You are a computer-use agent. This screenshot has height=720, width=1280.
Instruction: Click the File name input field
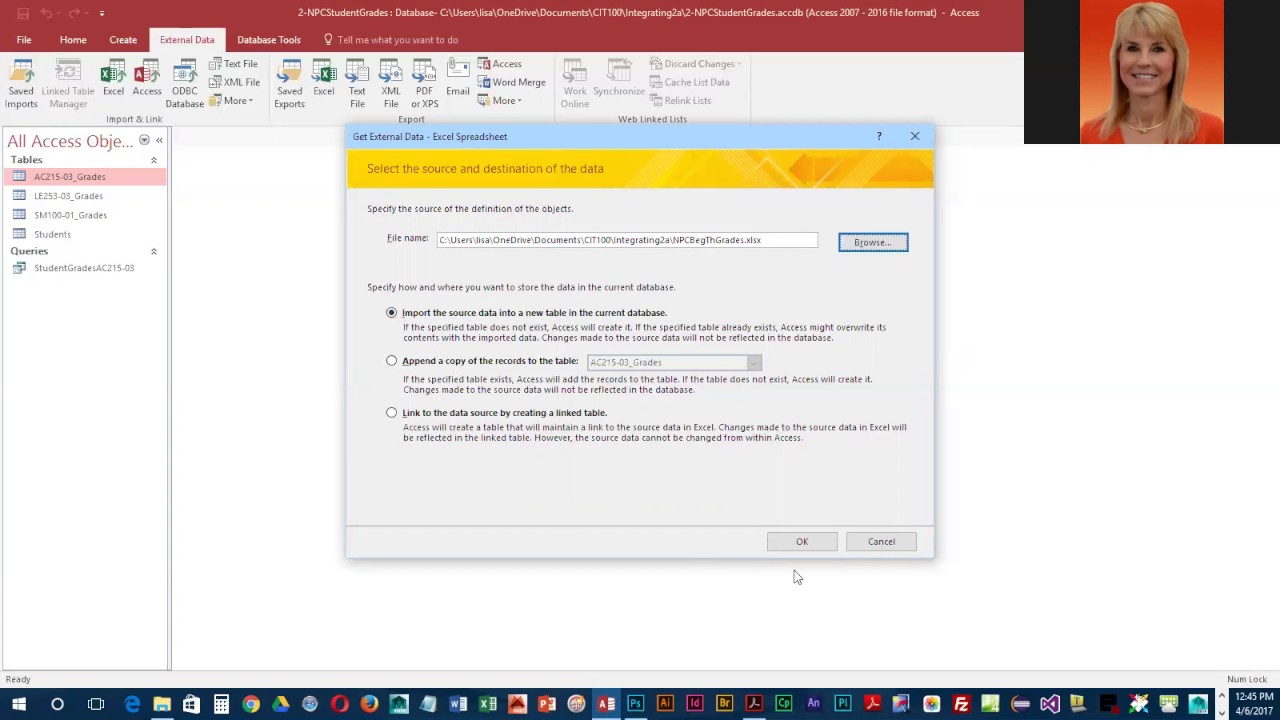point(627,240)
